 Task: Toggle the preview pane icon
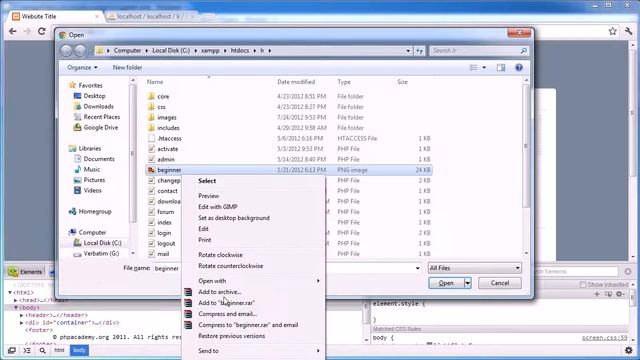[x=501, y=68]
